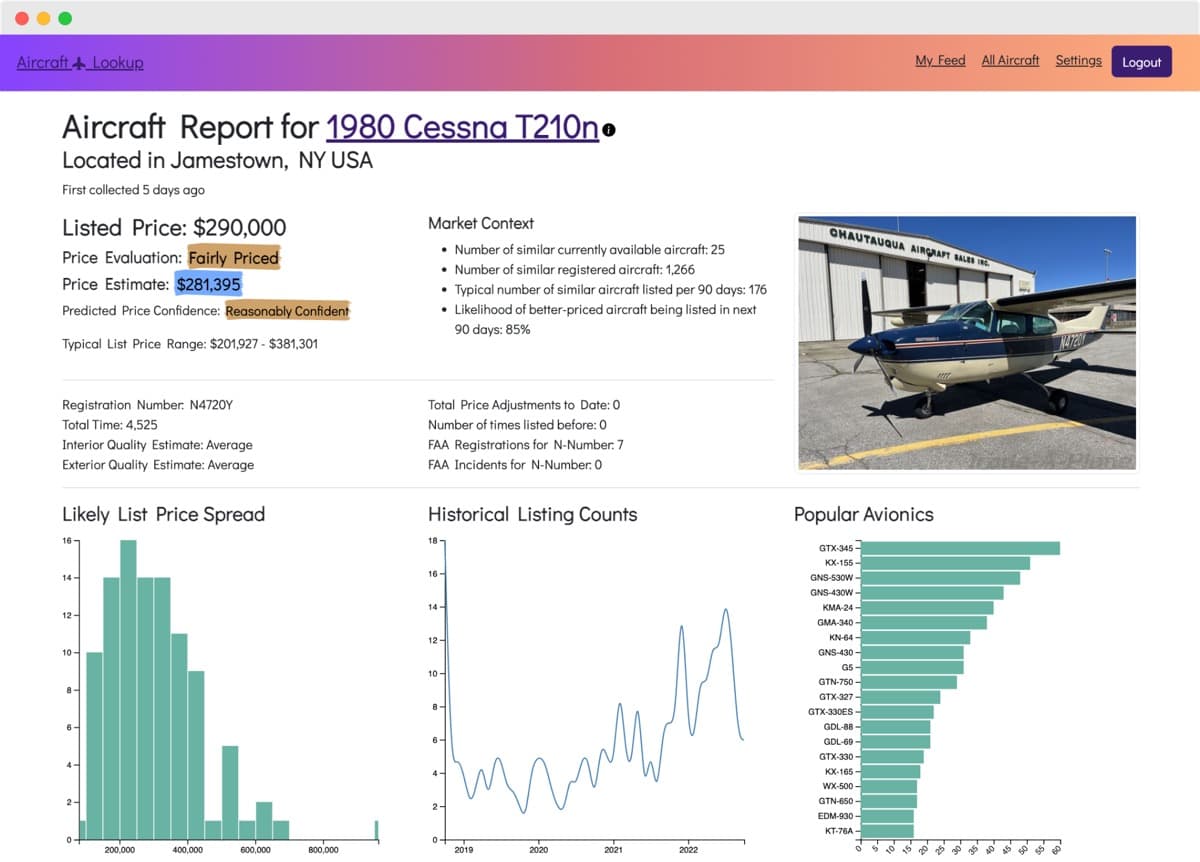Click the "Reasonably Confident" badge
The width and height of the screenshot is (1200, 862).
pyautogui.click(x=287, y=311)
